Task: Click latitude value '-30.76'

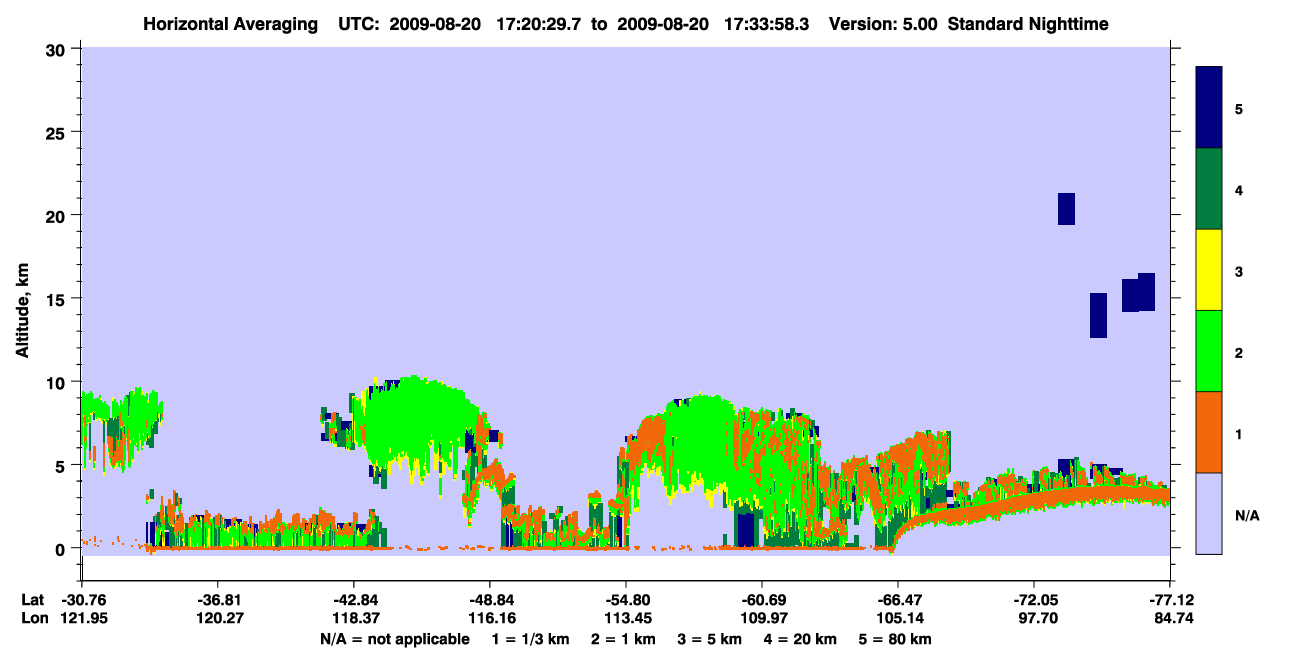Action: (x=81, y=600)
